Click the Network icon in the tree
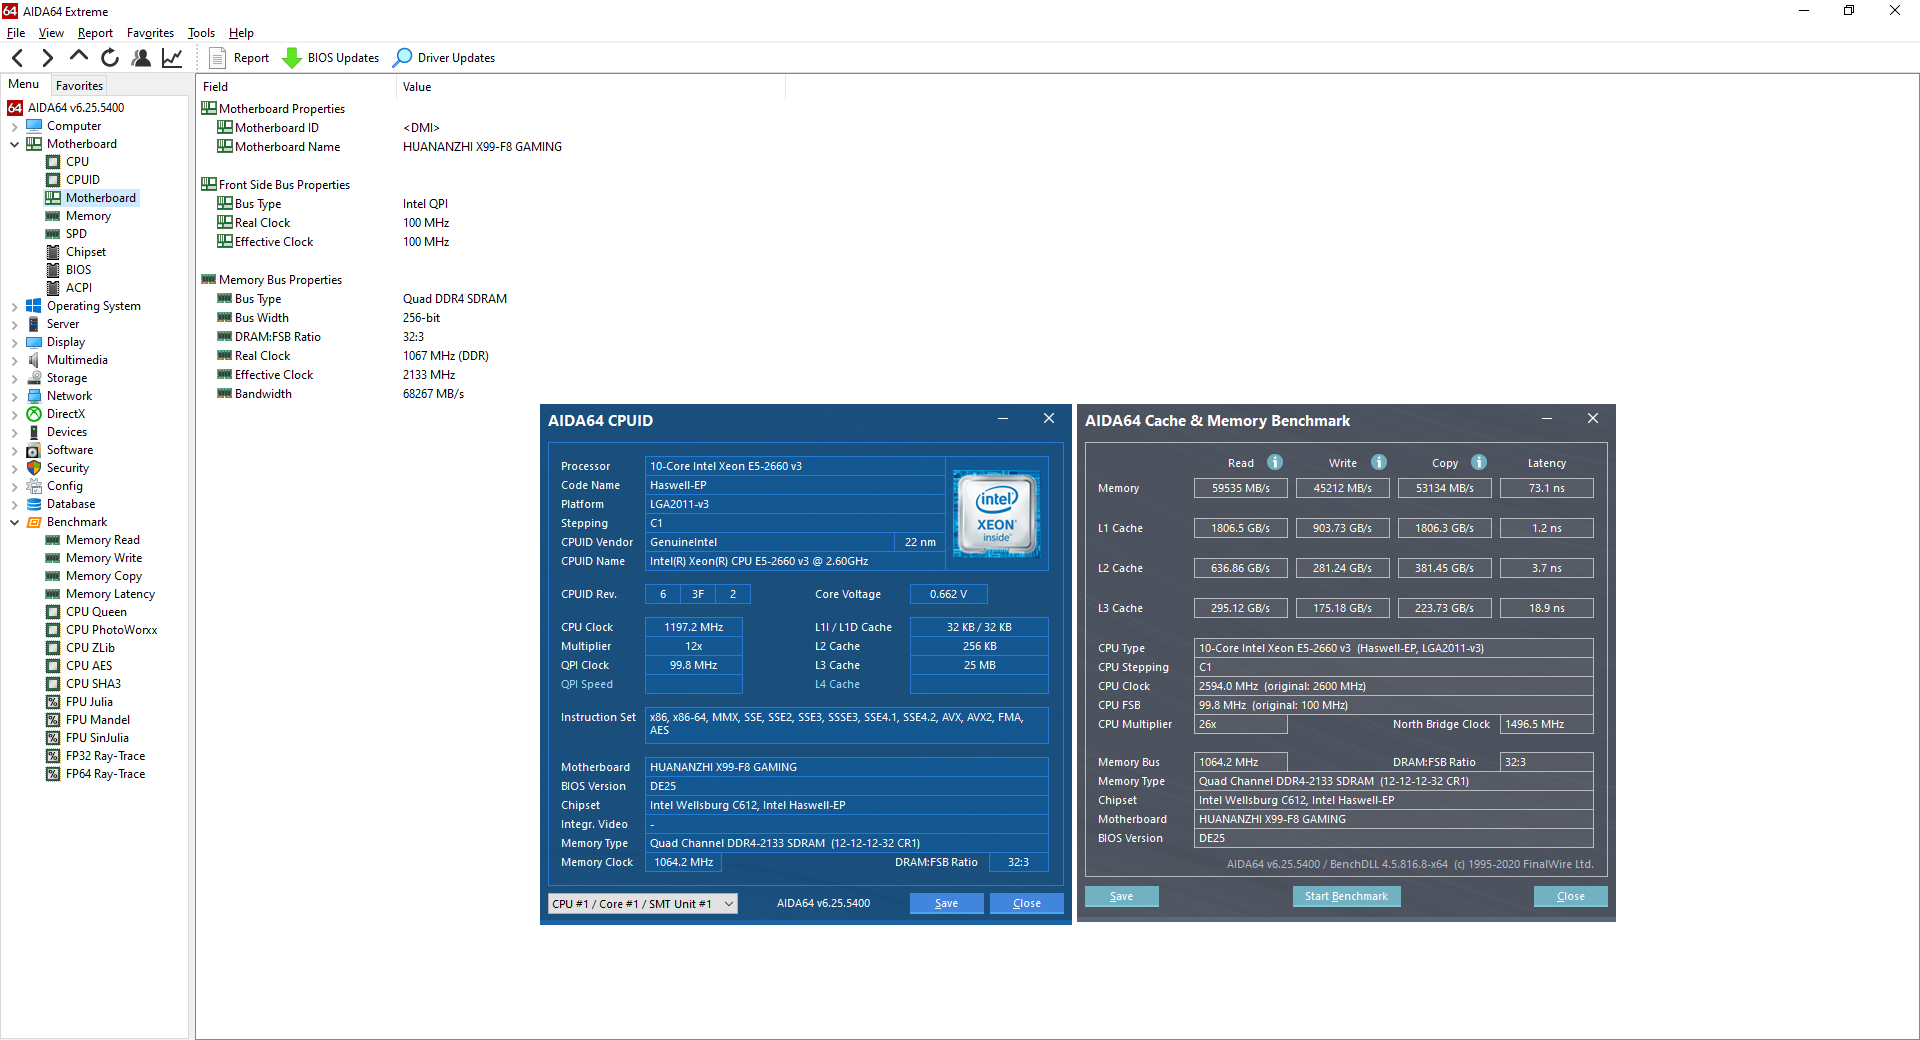1920x1040 pixels. point(34,396)
